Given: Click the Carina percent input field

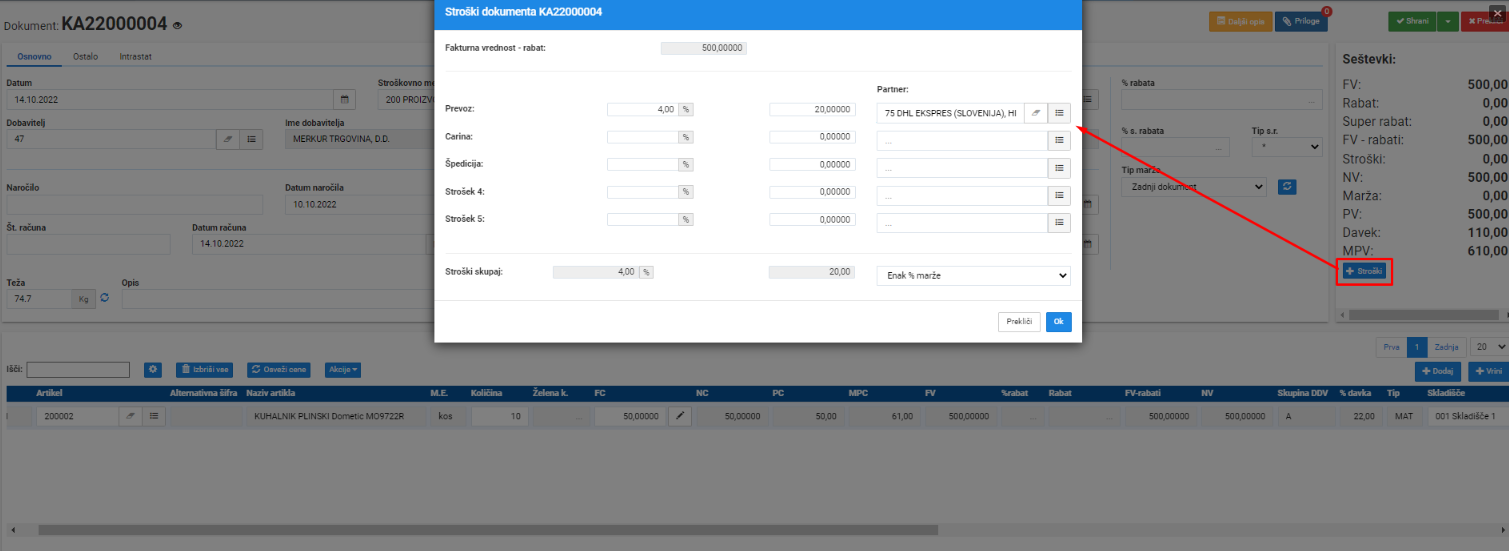Looking at the screenshot, I should pyautogui.click(x=643, y=137).
